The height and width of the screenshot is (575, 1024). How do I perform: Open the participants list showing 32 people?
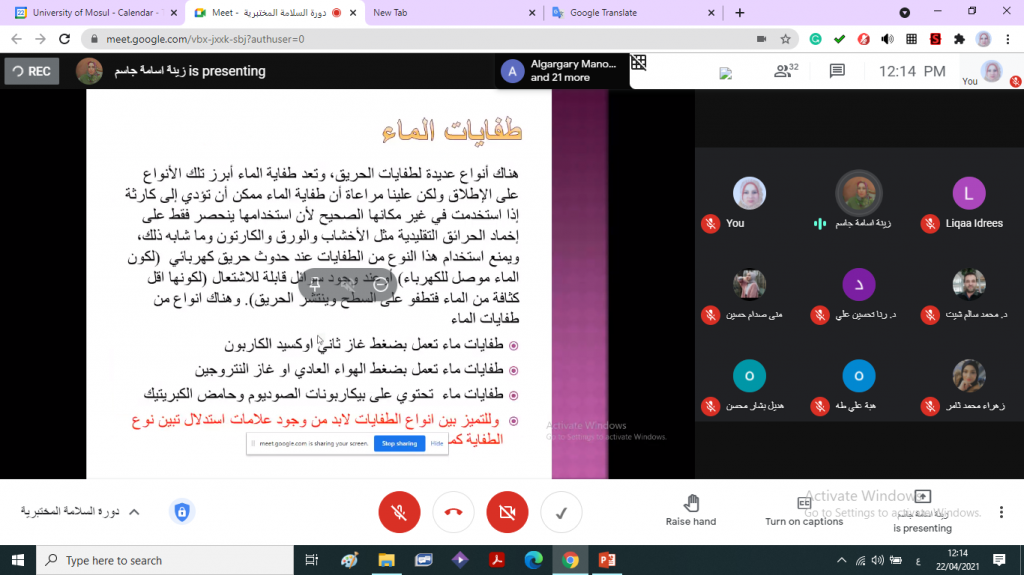(x=785, y=71)
